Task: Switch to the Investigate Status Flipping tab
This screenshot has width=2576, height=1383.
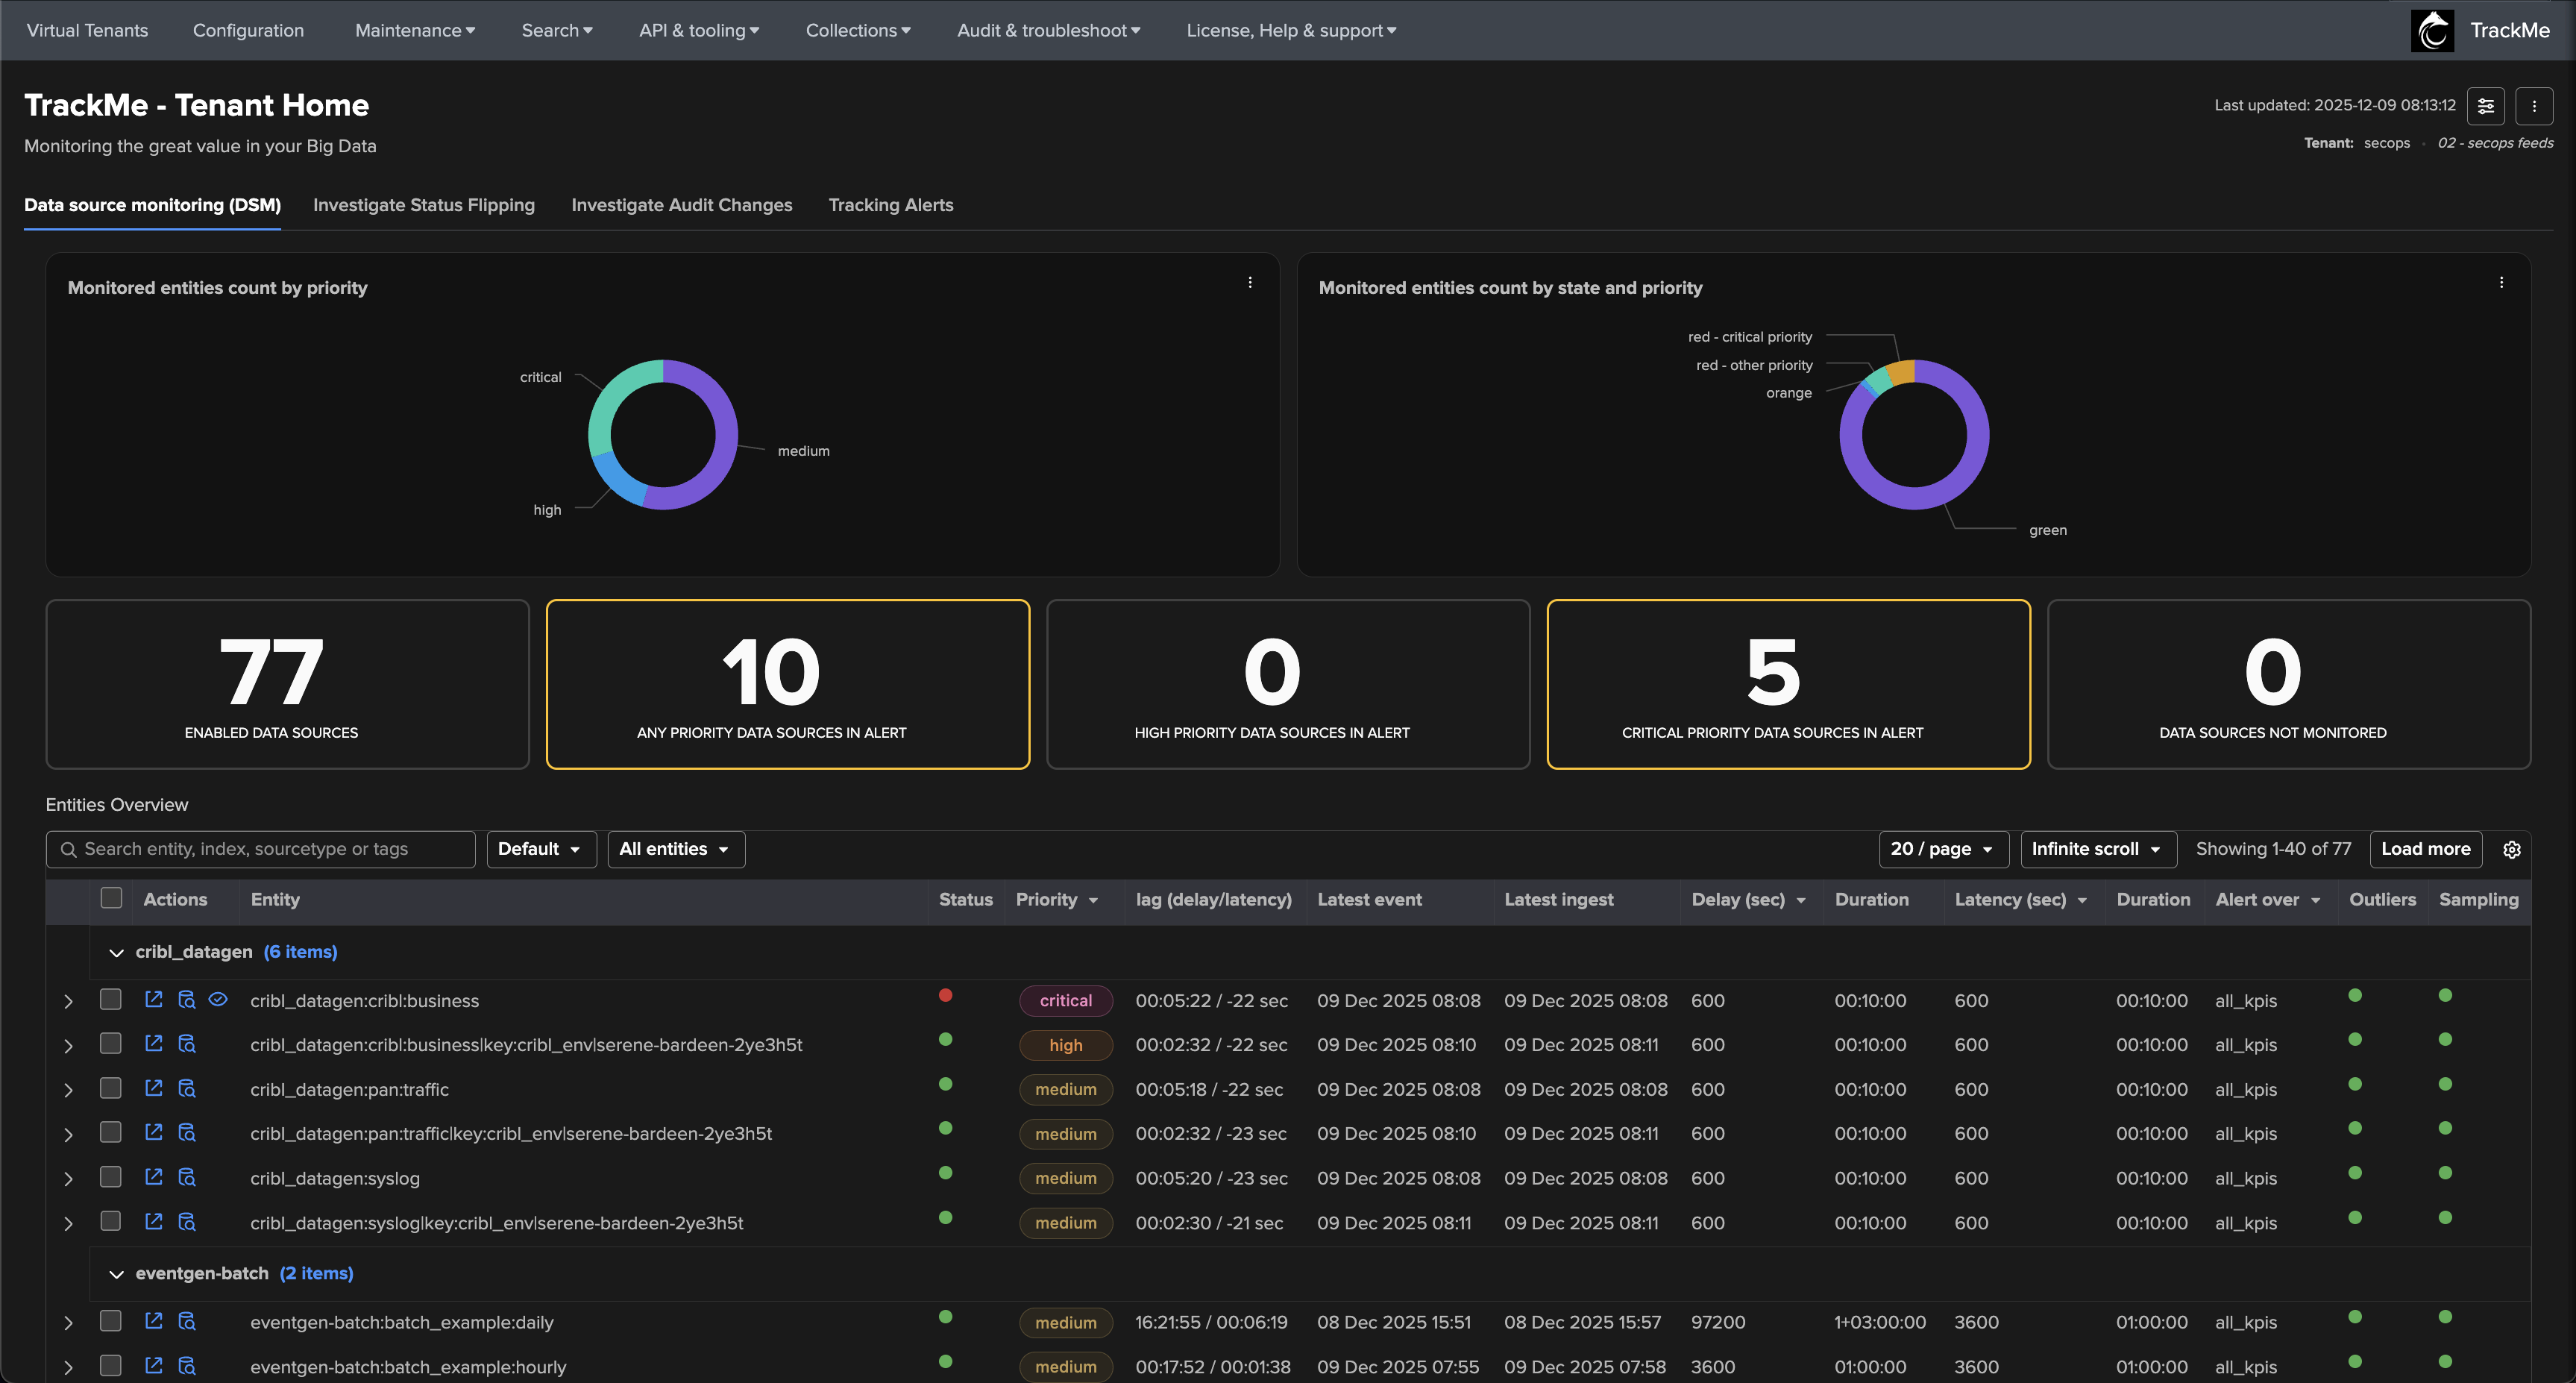Action: 423,205
